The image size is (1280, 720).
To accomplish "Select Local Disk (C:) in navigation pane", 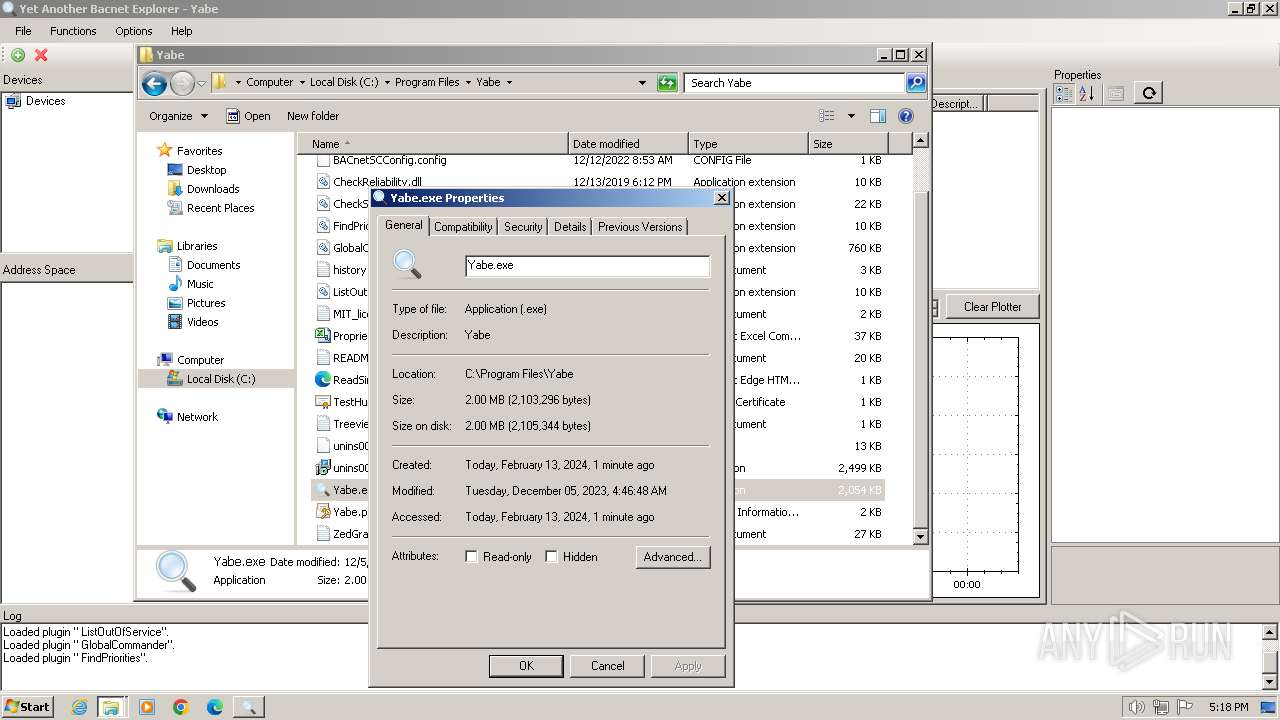I will (216, 379).
